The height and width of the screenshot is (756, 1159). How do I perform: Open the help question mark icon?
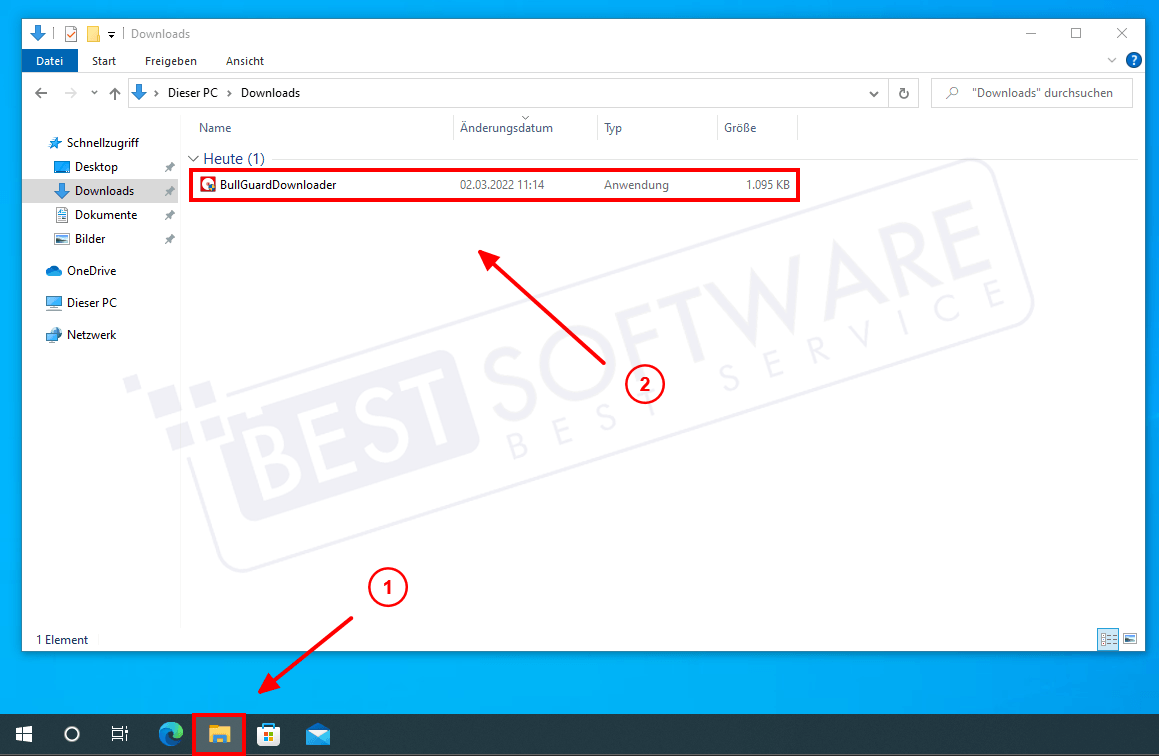coord(1133,61)
